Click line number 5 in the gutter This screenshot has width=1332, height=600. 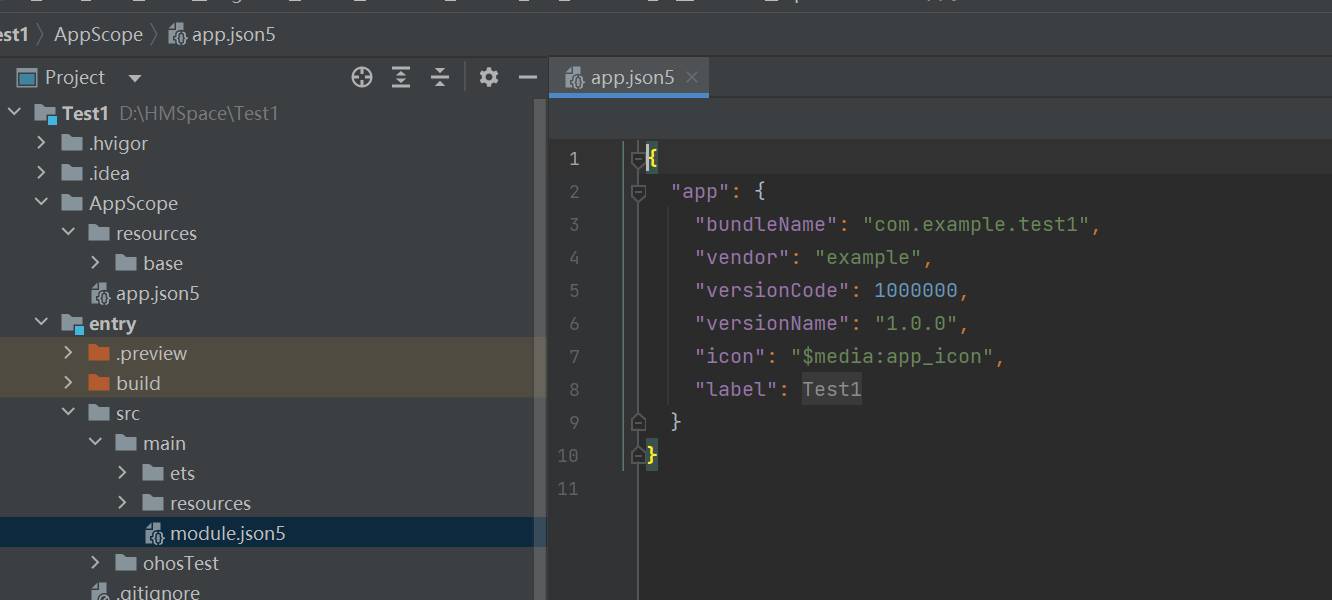coord(574,291)
